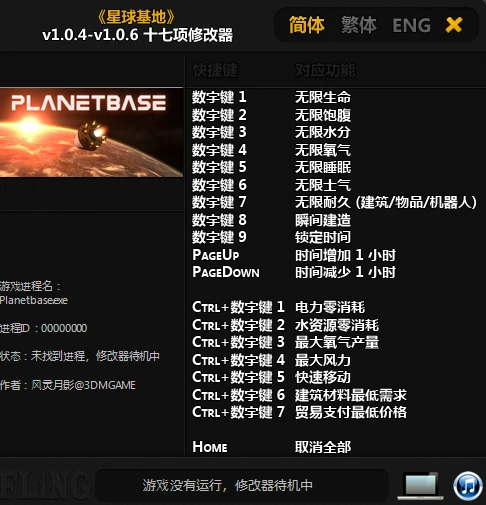Select the 无限饱腹 cheat entry
The image size is (486, 505).
(x=323, y=115)
